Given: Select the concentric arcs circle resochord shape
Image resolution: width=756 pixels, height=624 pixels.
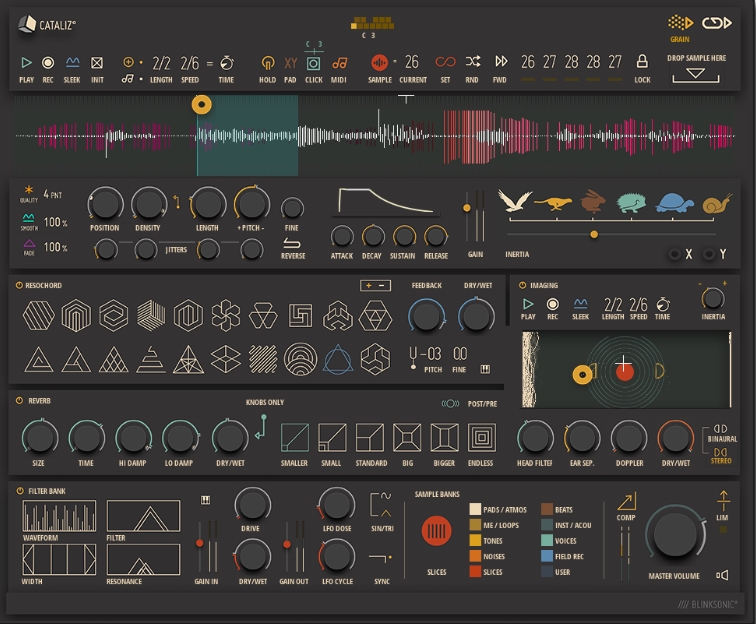Looking at the screenshot, I should pyautogui.click(x=300, y=359).
